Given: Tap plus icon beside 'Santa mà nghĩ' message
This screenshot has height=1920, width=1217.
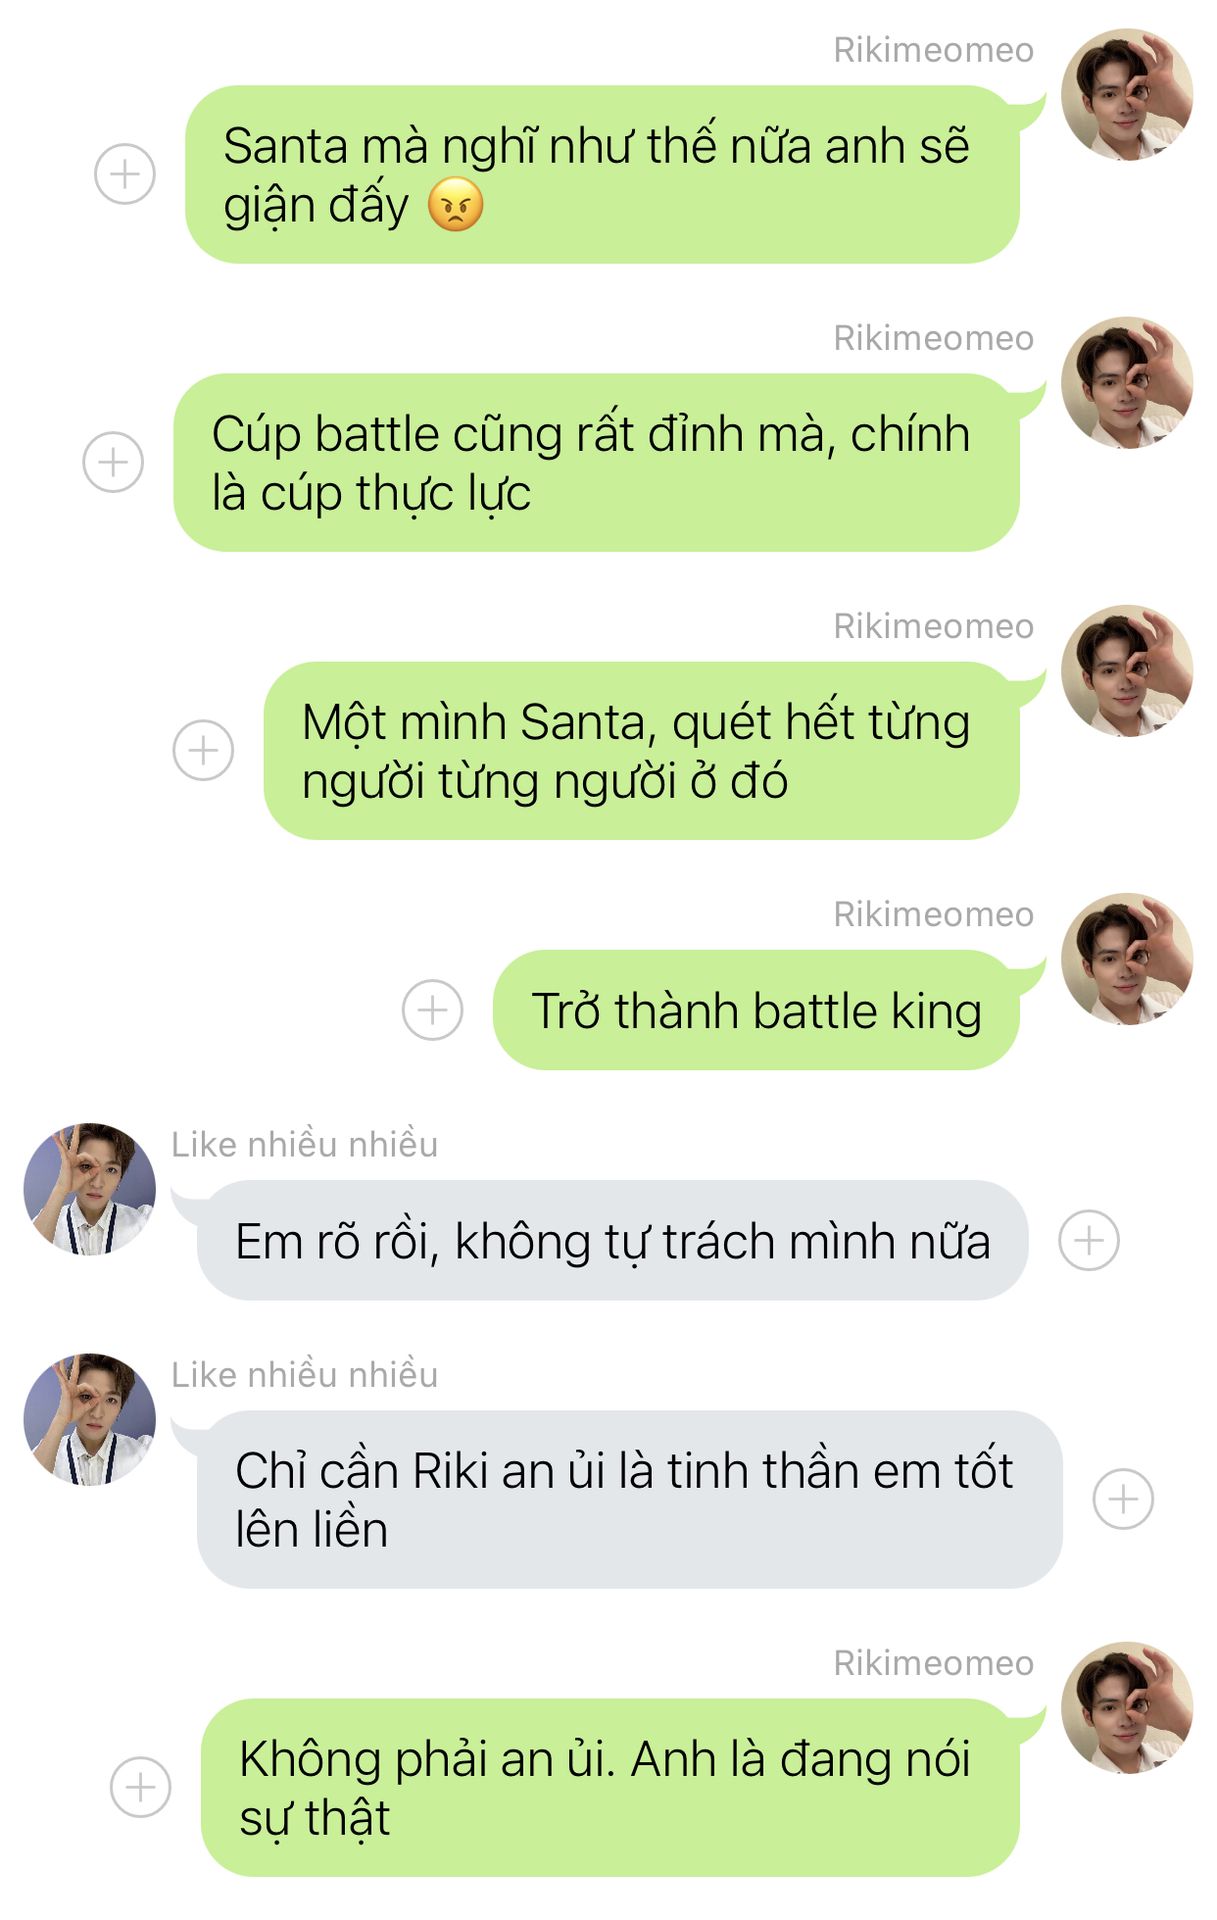Looking at the screenshot, I should click(124, 174).
